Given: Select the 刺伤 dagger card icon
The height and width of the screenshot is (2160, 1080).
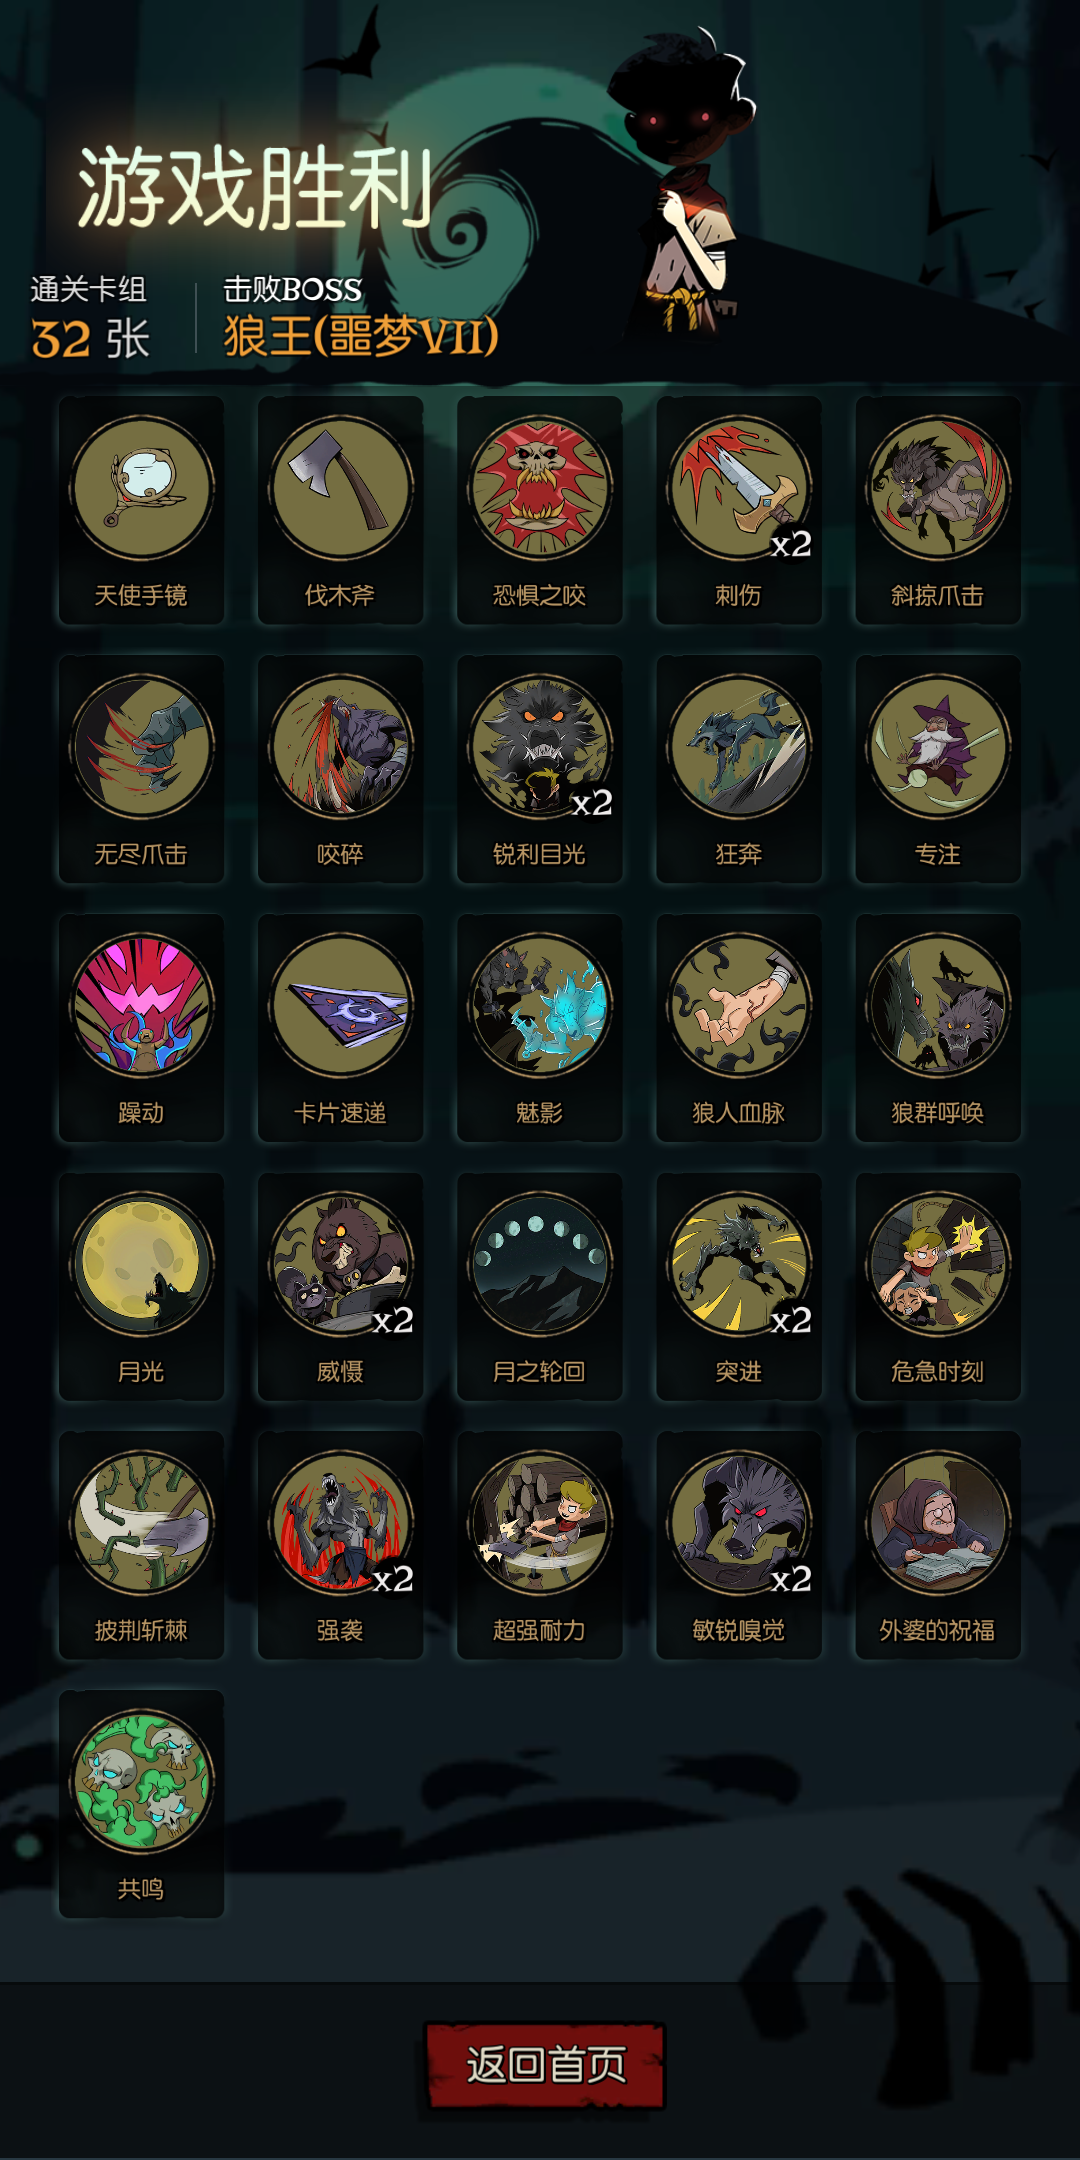Looking at the screenshot, I should pyautogui.click(x=738, y=510).
